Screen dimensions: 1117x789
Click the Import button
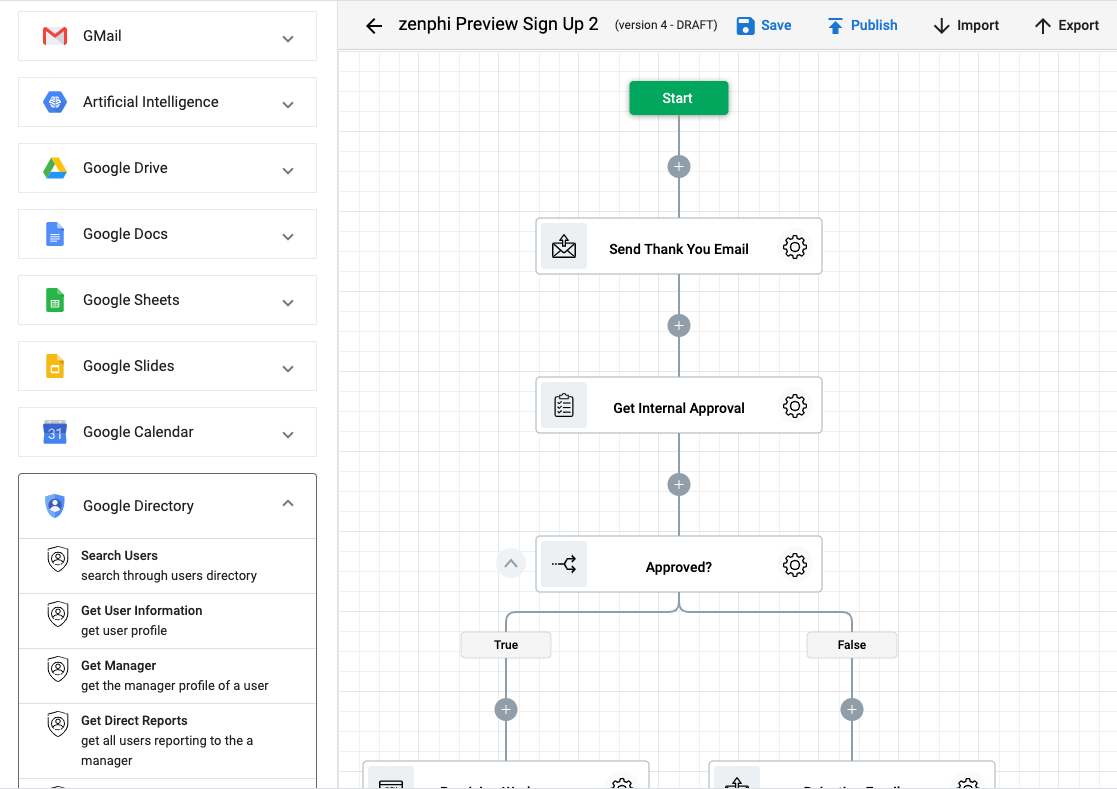[x=966, y=26]
